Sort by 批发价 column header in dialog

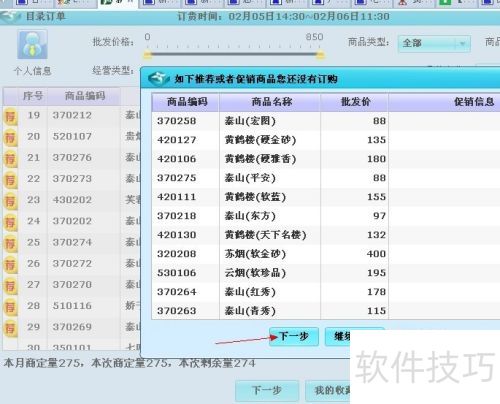point(354,102)
